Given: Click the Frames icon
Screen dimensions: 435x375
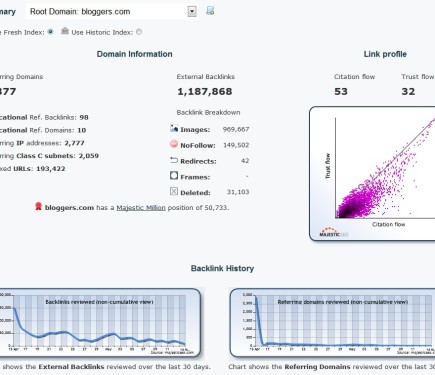Looking at the screenshot, I should tap(174, 175).
